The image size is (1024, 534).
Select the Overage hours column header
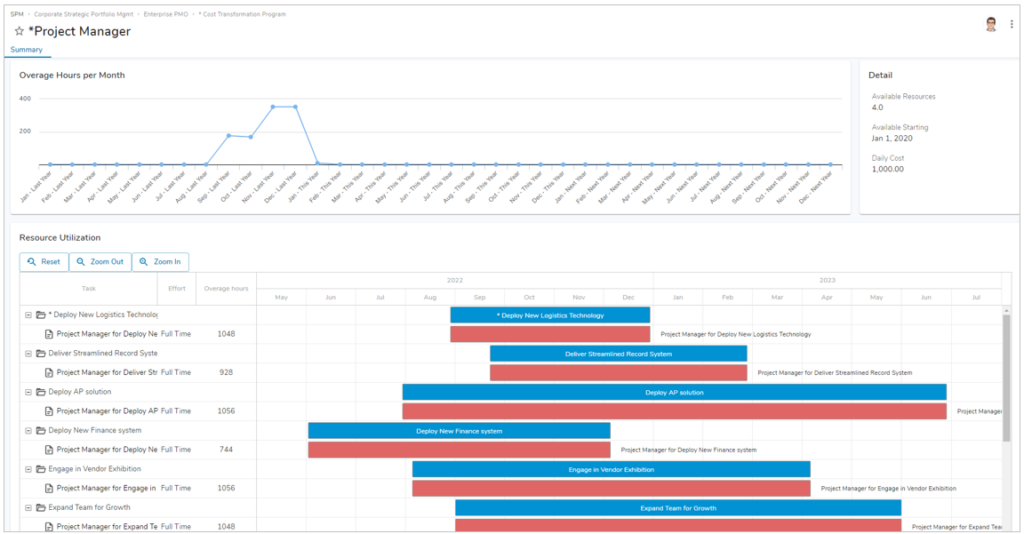226,289
